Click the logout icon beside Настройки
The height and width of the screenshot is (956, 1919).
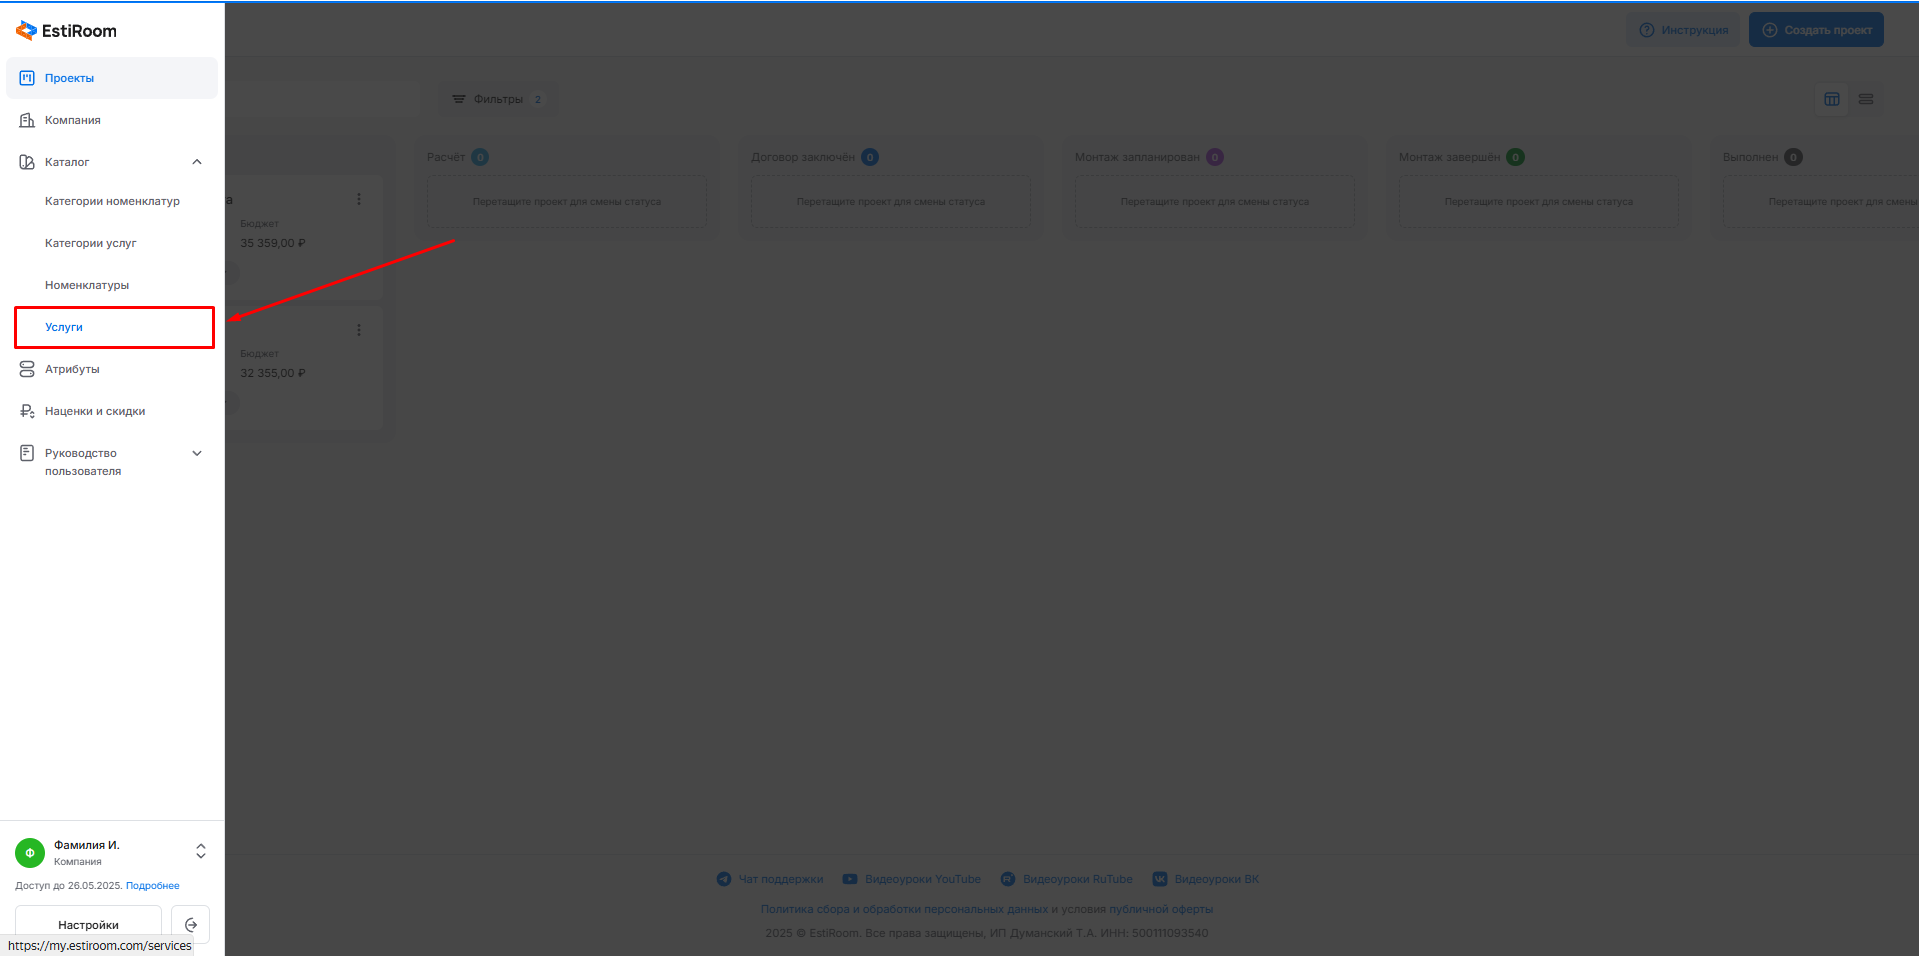(x=191, y=925)
